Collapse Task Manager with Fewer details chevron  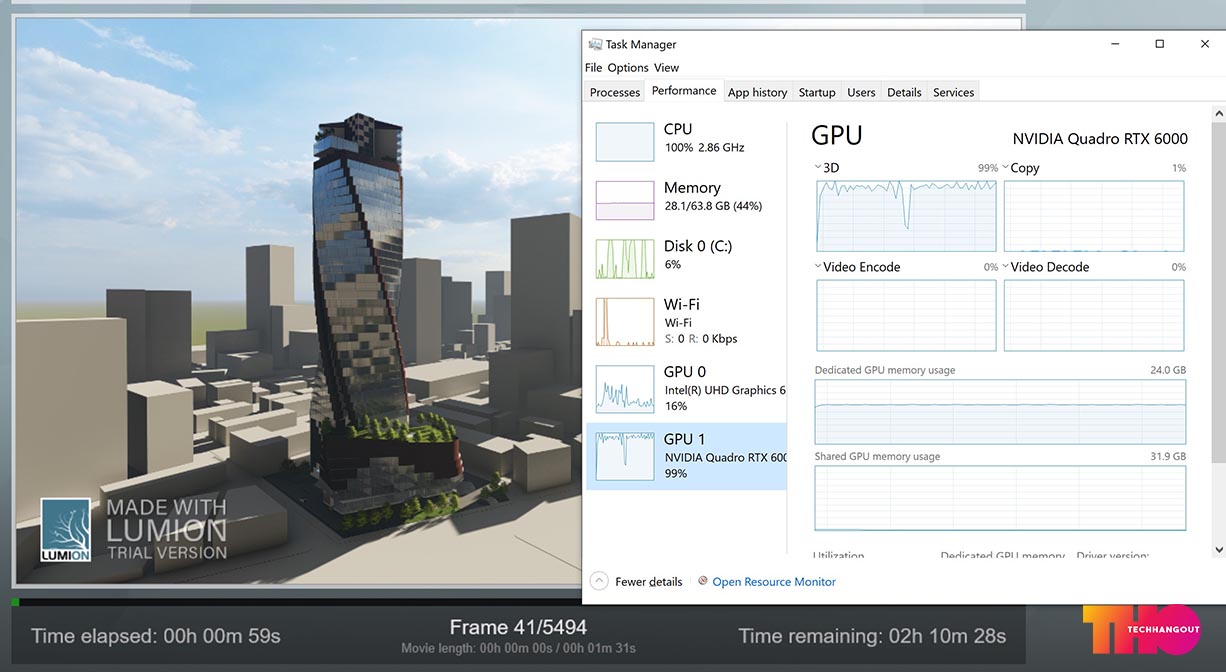pos(599,581)
